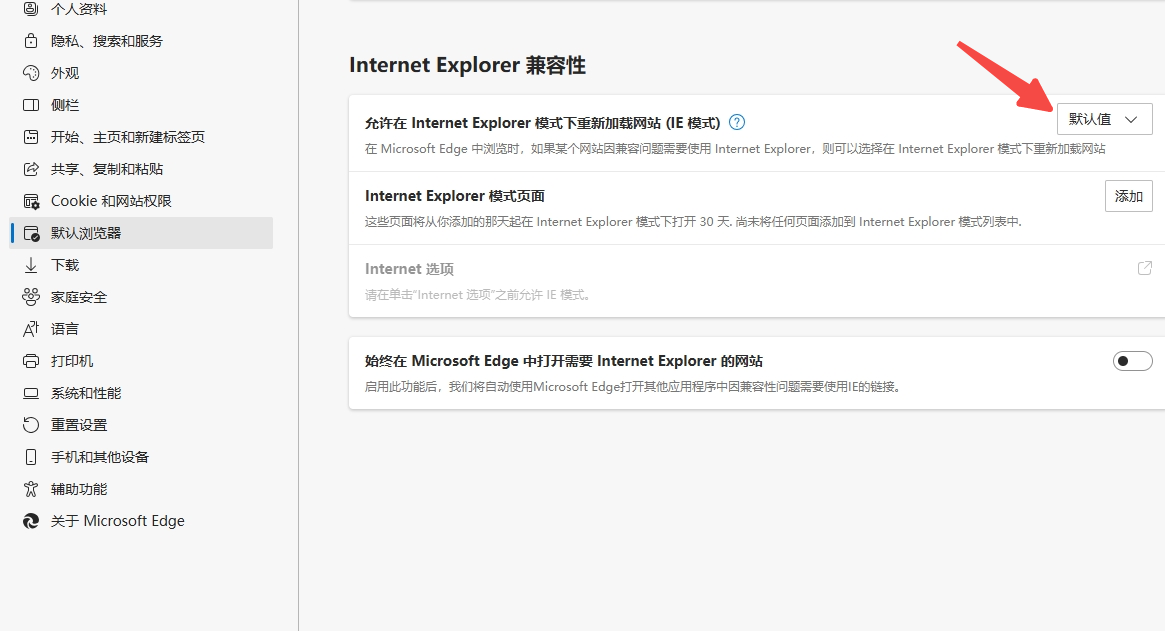The image size is (1165, 631).
Task: Open Cookie 和网站权限 settings
Action: (141, 201)
